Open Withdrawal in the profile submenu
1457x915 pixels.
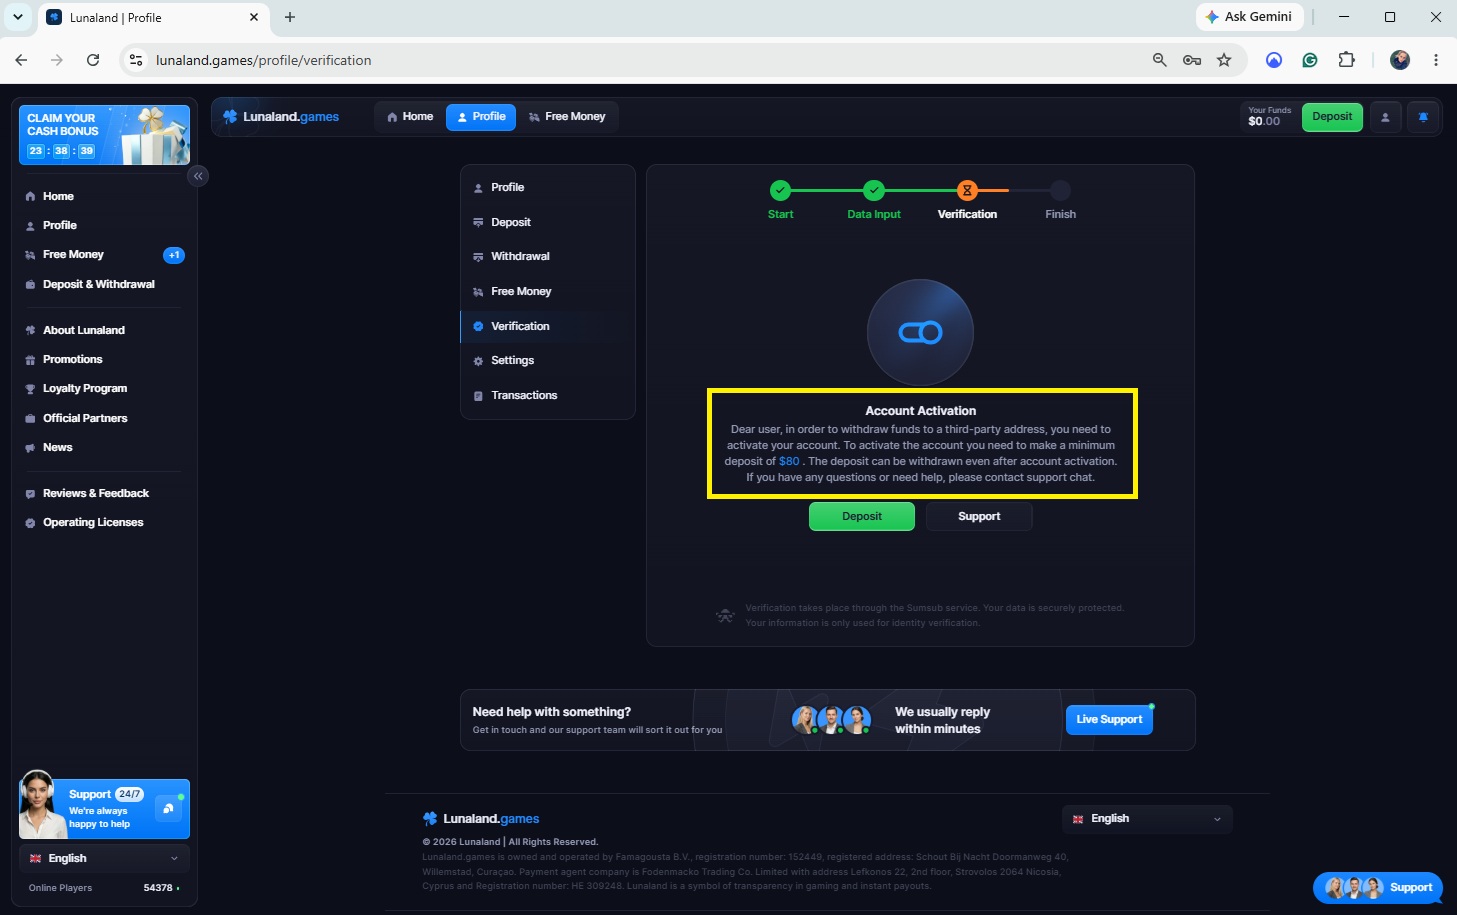pyautogui.click(x=547, y=256)
